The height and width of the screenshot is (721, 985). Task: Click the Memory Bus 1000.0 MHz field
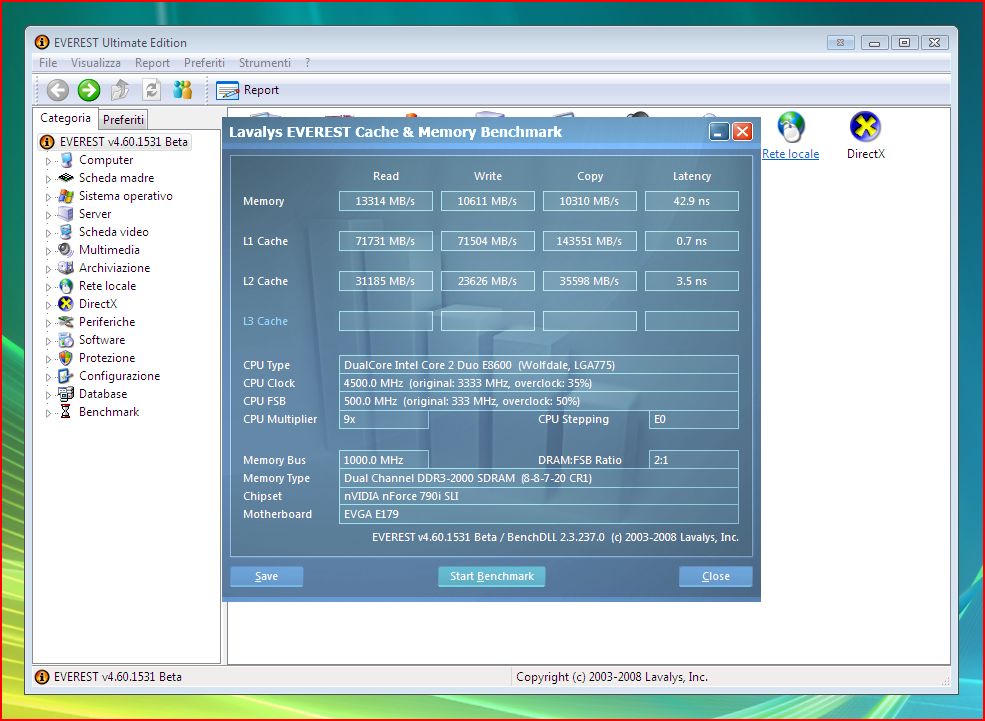pos(384,460)
